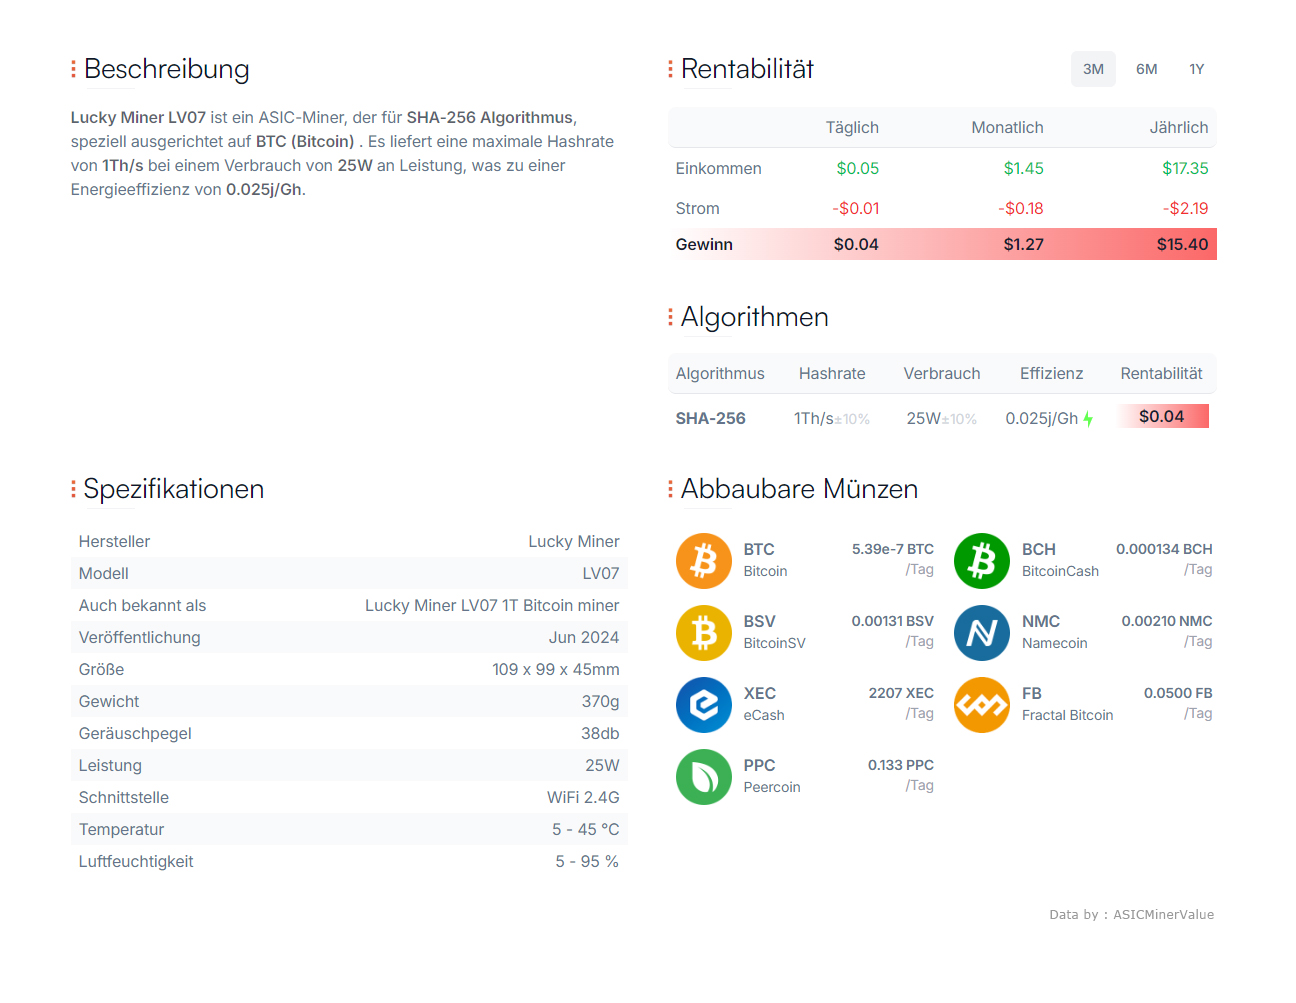Click the blue Namecoin NMC icon

click(x=982, y=633)
